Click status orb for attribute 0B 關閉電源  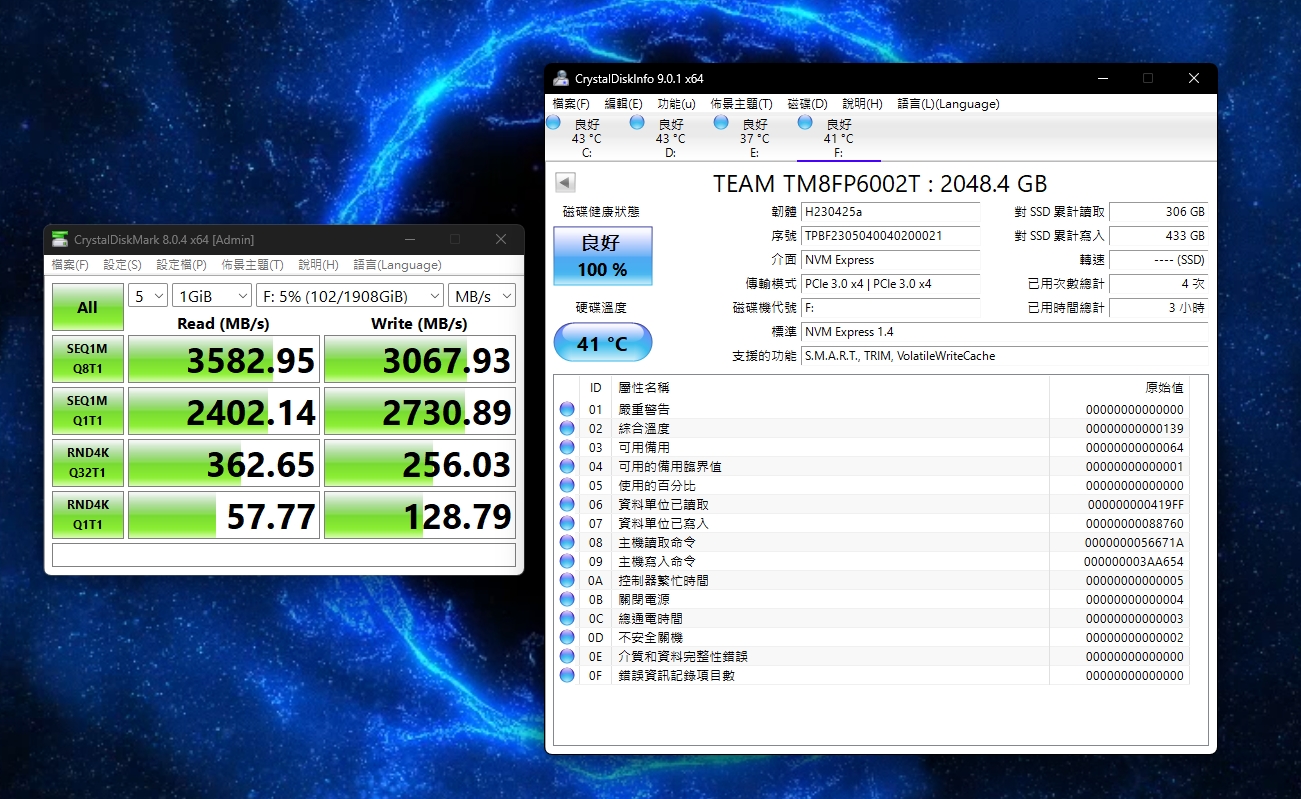point(567,599)
